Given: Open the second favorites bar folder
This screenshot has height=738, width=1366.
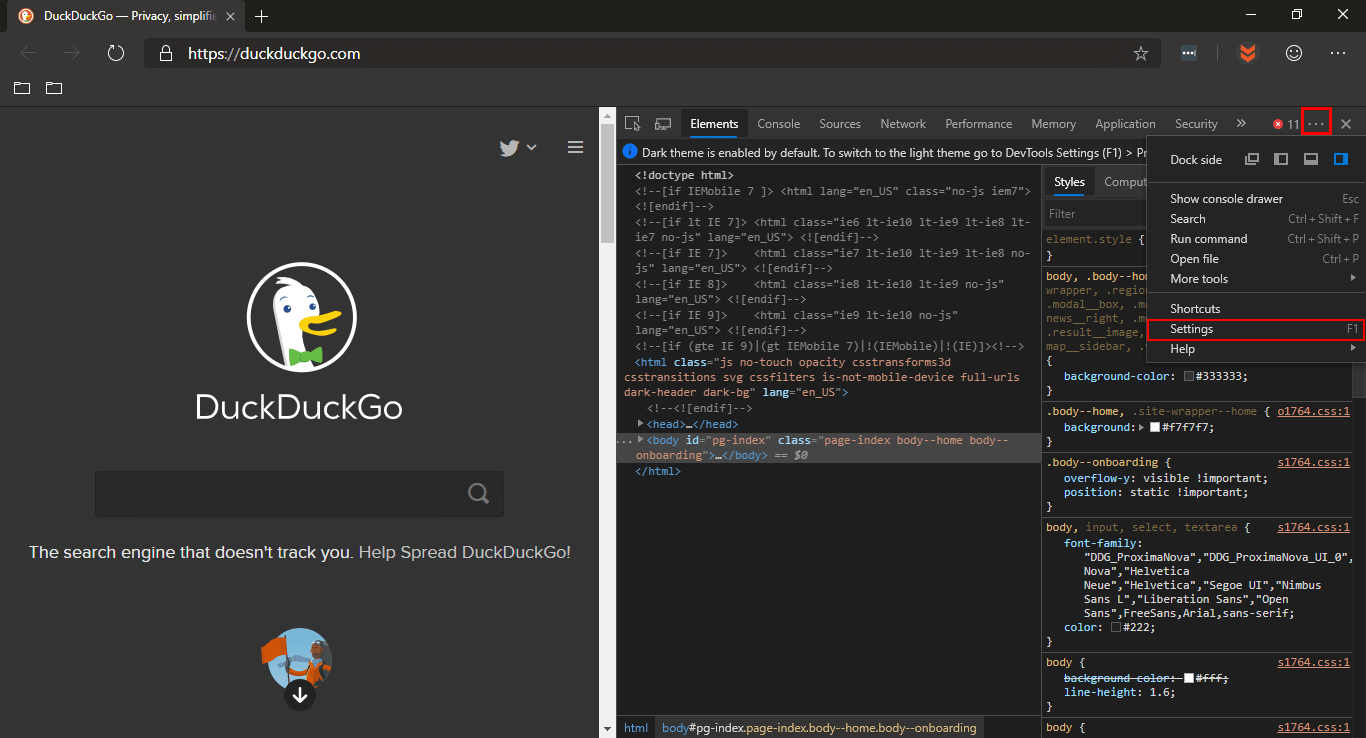Looking at the screenshot, I should 54,88.
